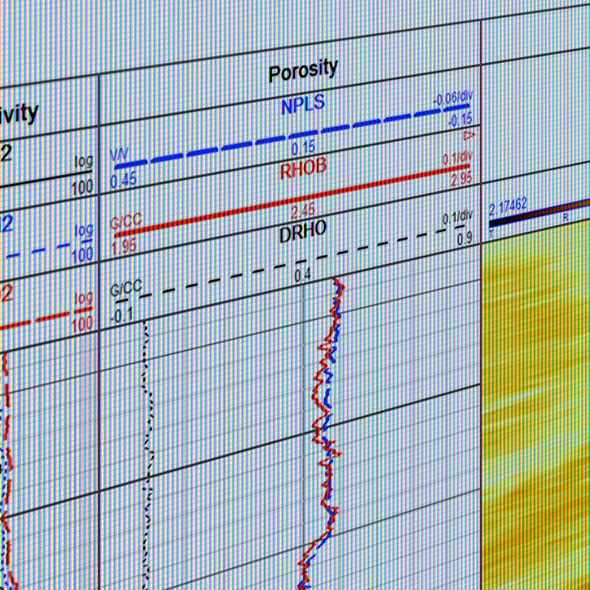Click the black log scale label
The height and width of the screenshot is (590, 590).
coord(84,161)
